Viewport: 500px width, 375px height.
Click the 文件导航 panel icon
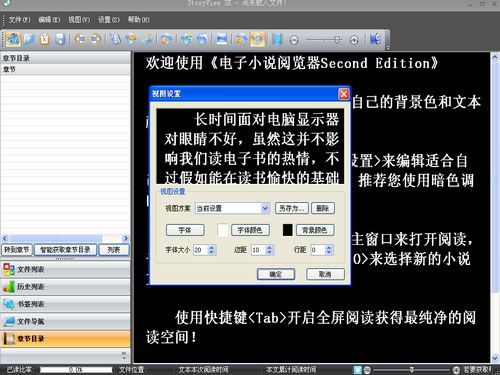pyautogui.click(x=8, y=321)
